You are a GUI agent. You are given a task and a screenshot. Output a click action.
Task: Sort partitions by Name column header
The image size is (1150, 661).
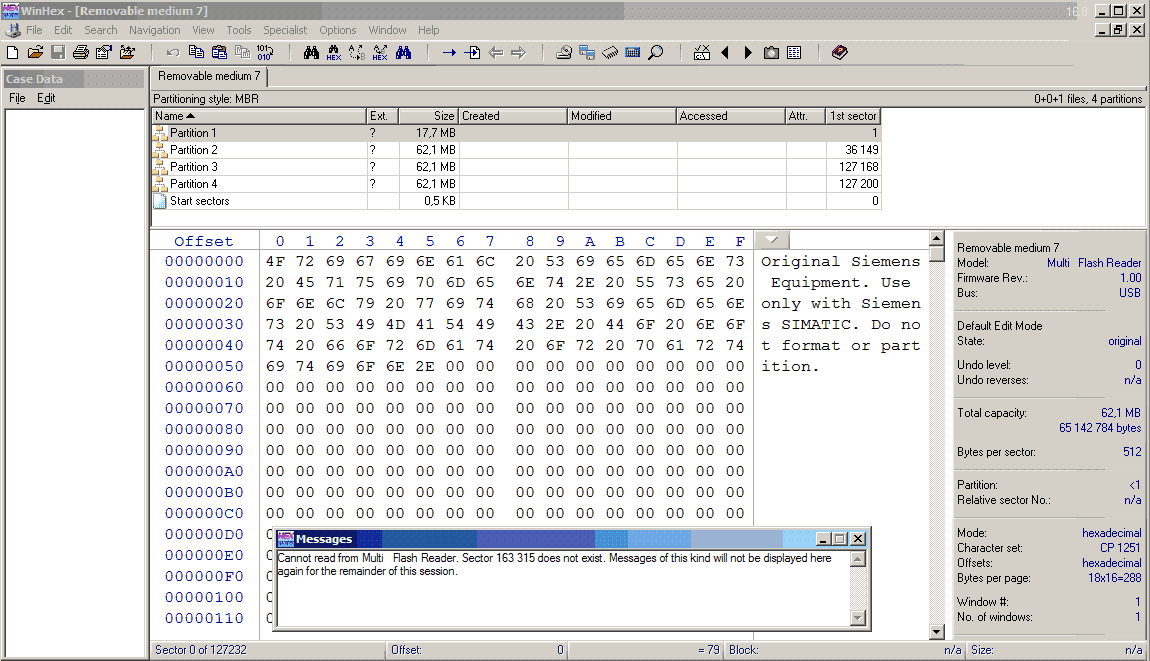pos(259,116)
